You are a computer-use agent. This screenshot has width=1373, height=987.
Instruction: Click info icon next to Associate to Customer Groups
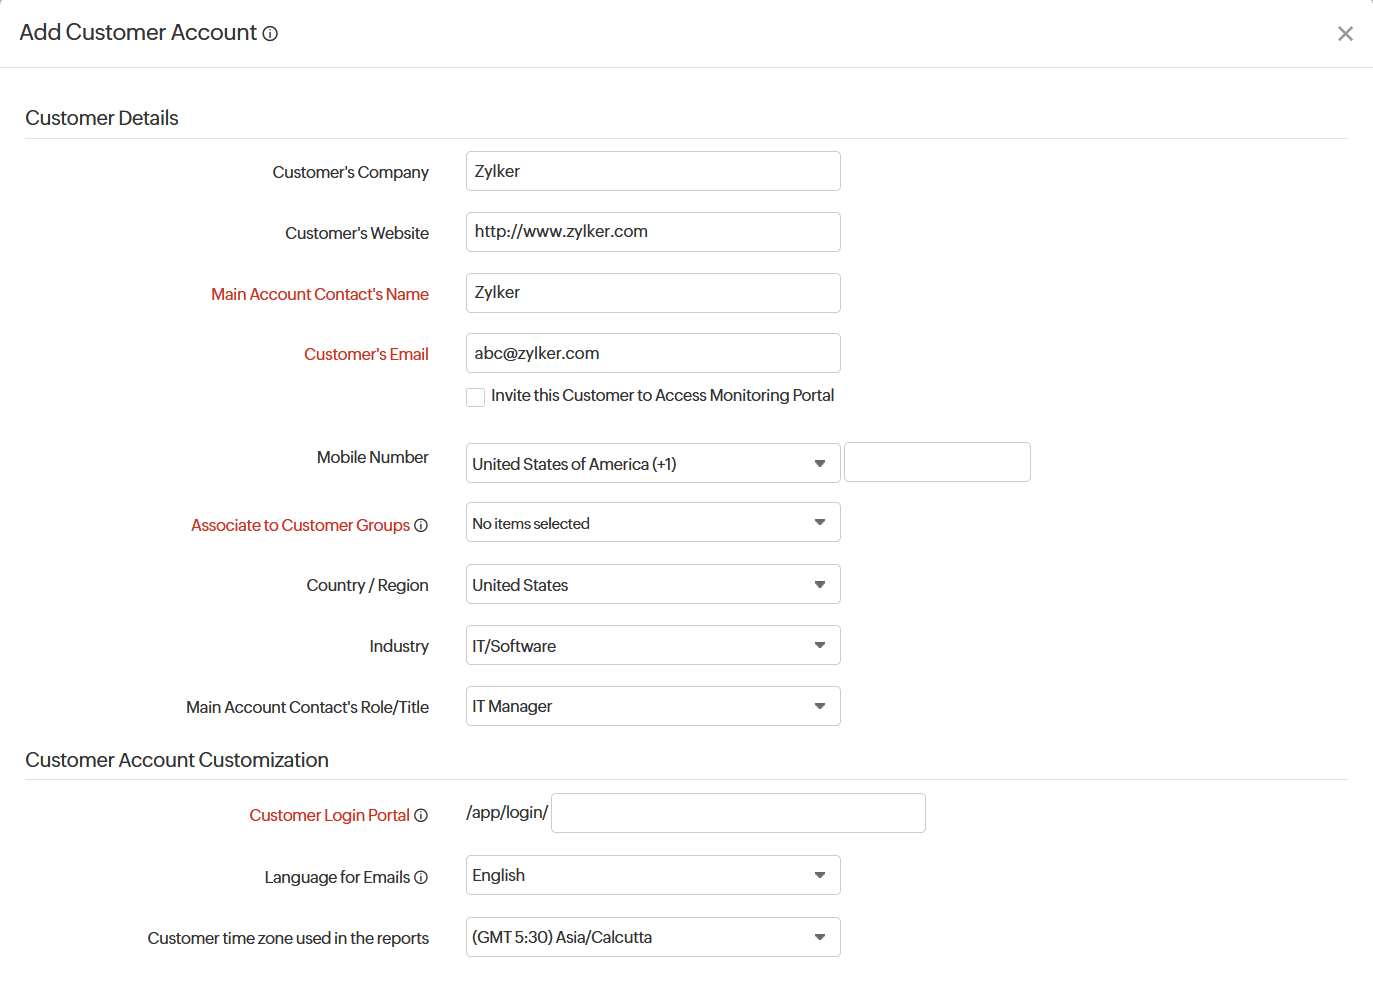click(422, 525)
